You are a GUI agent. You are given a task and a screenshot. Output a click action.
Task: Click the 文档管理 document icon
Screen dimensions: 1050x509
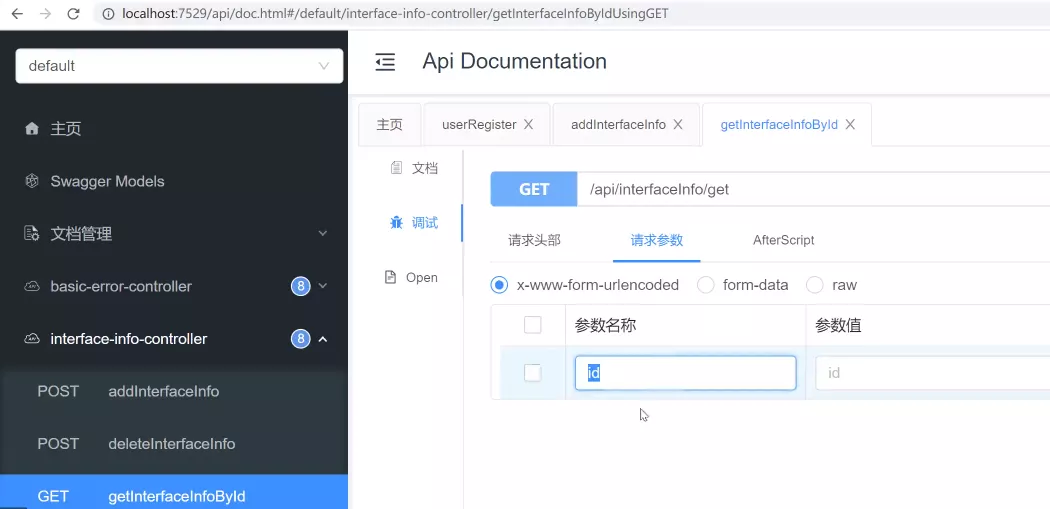point(31,234)
